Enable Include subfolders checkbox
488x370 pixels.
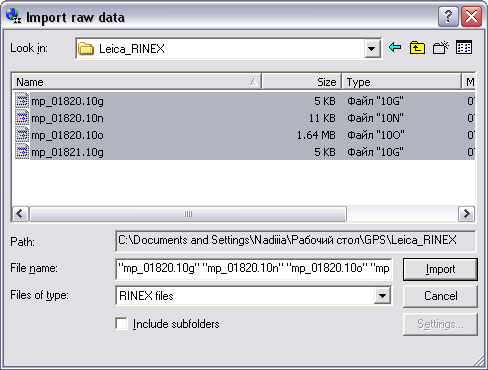[121, 324]
